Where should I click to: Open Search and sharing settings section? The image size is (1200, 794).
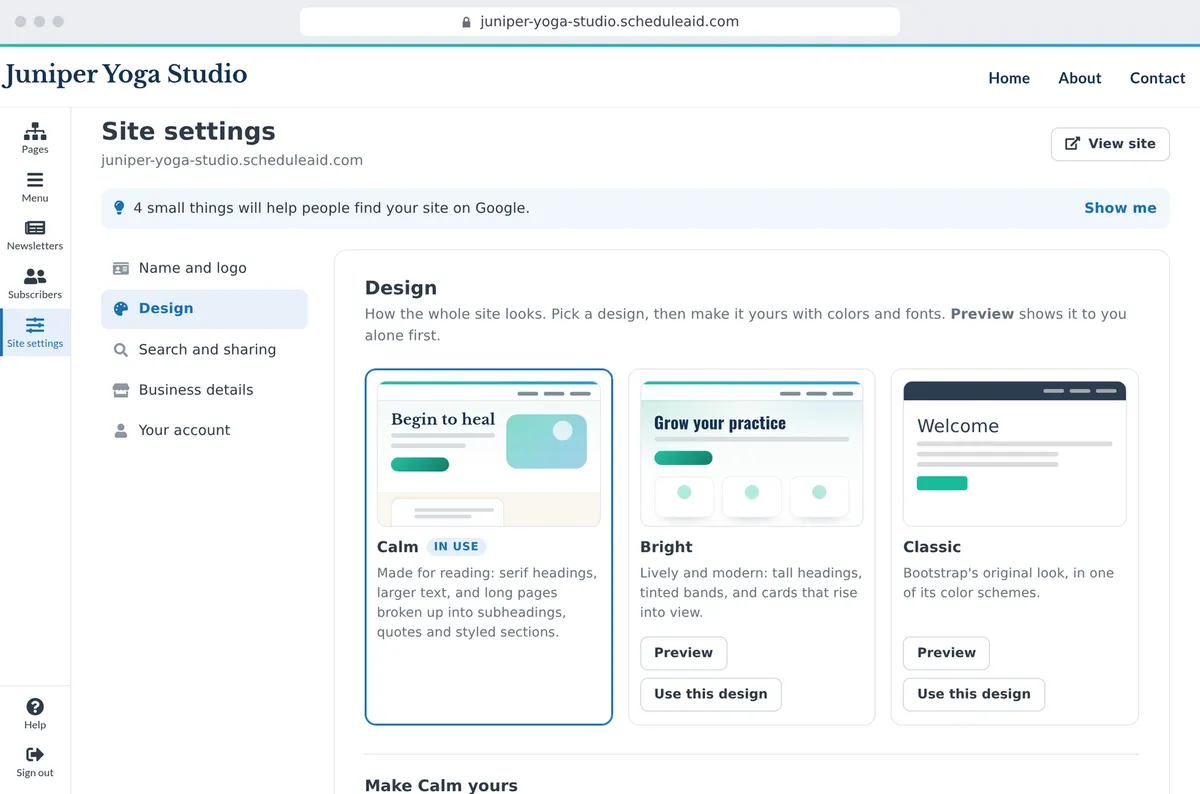pyautogui.click(x=204, y=350)
